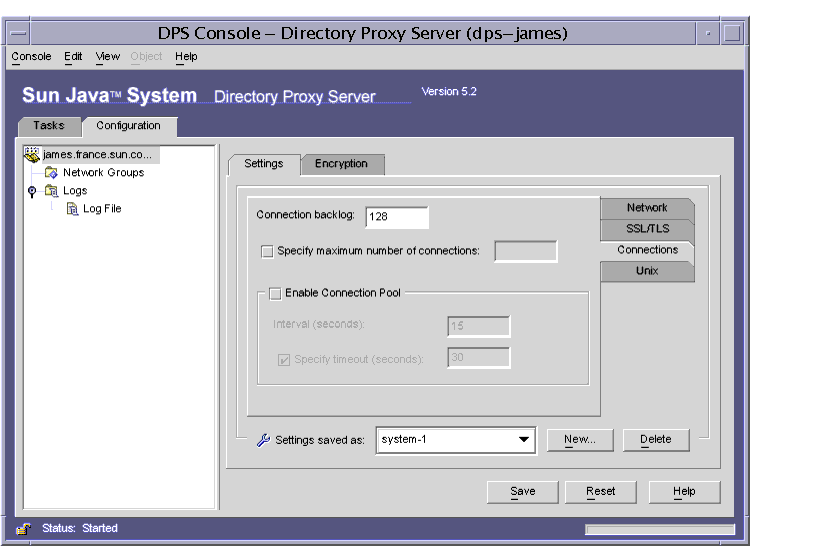This screenshot has height=554, width=822.
Task: Select the Connections side tab
Action: point(647,250)
